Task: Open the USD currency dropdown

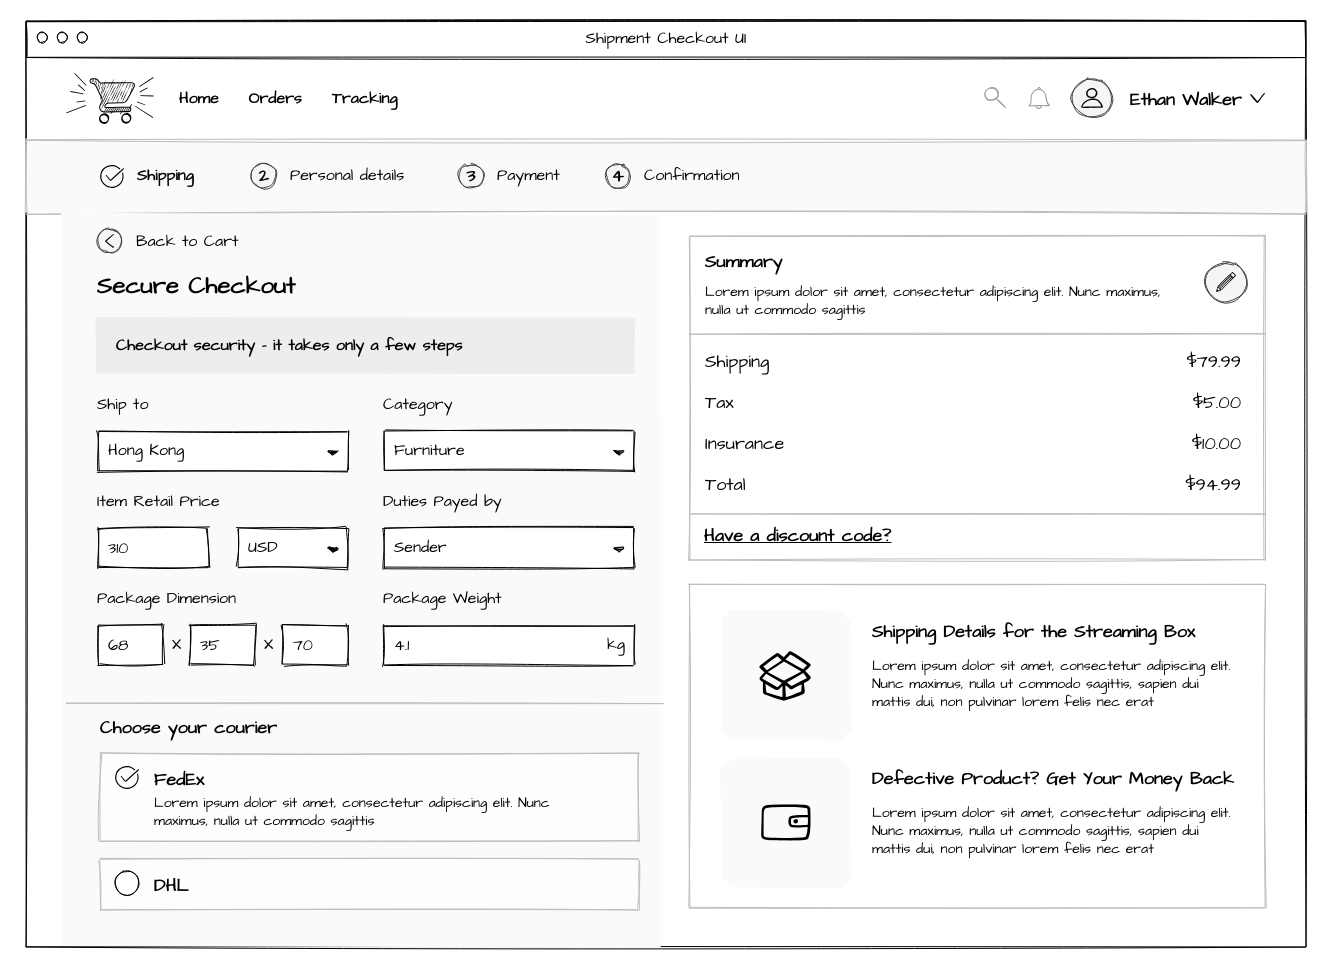Action: (x=292, y=548)
